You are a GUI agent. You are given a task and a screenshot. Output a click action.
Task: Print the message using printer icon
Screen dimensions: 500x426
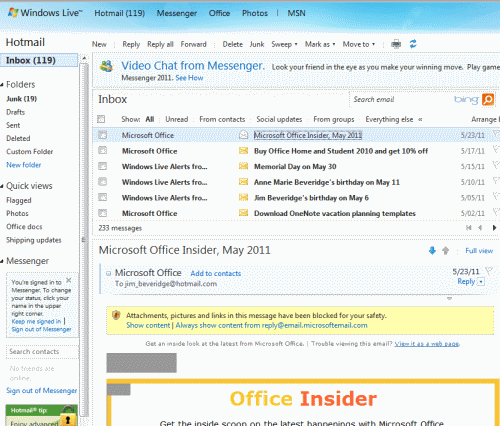(x=396, y=44)
